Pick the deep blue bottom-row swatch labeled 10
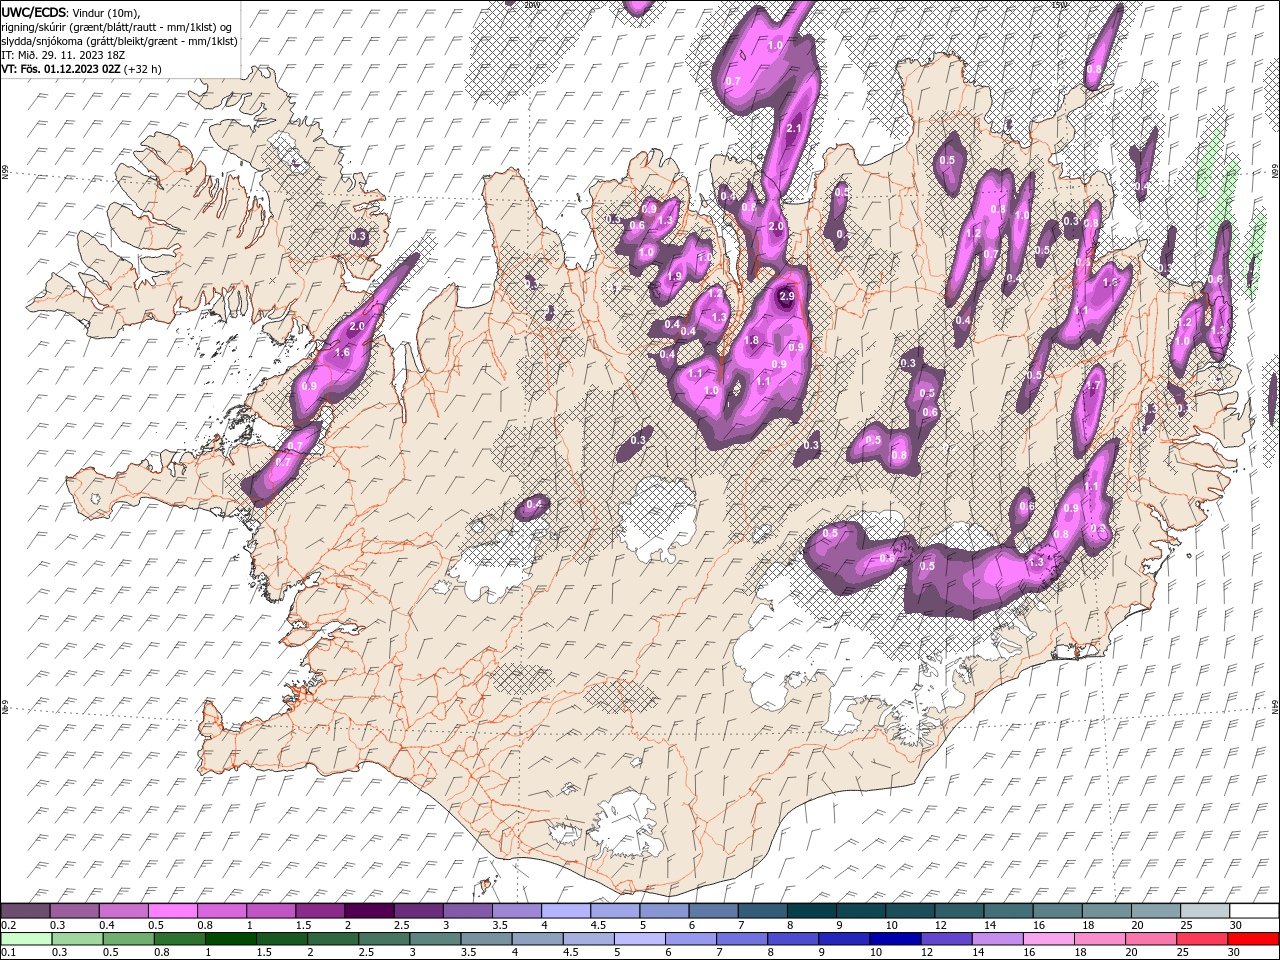Viewport: 1280px width, 960px height. (894, 939)
